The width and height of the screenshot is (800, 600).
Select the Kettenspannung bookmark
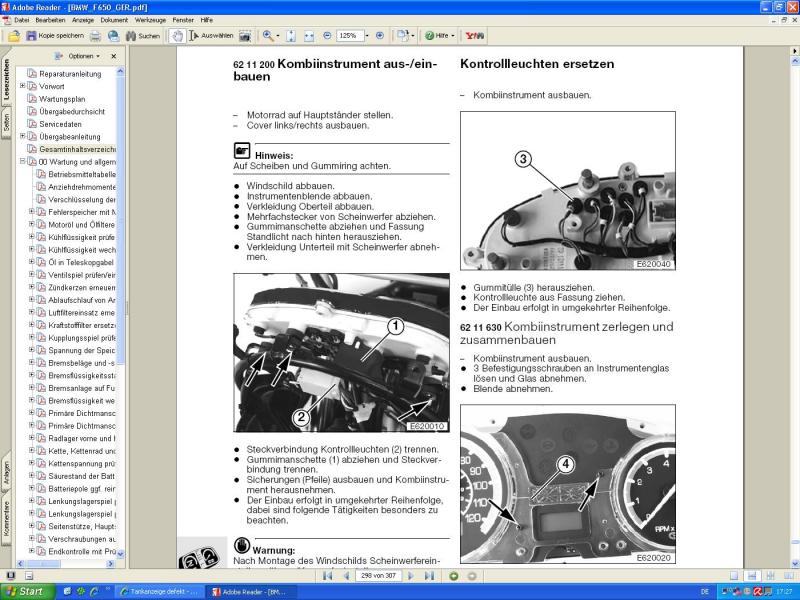[x=82, y=463]
